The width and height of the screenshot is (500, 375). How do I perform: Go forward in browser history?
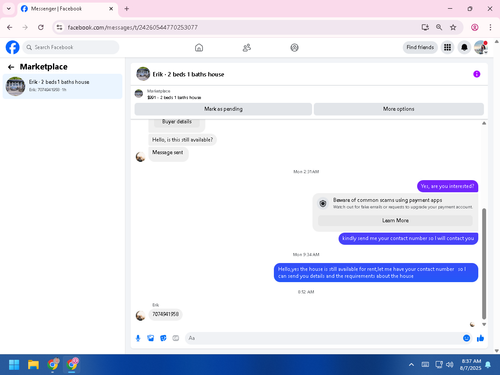[25, 27]
